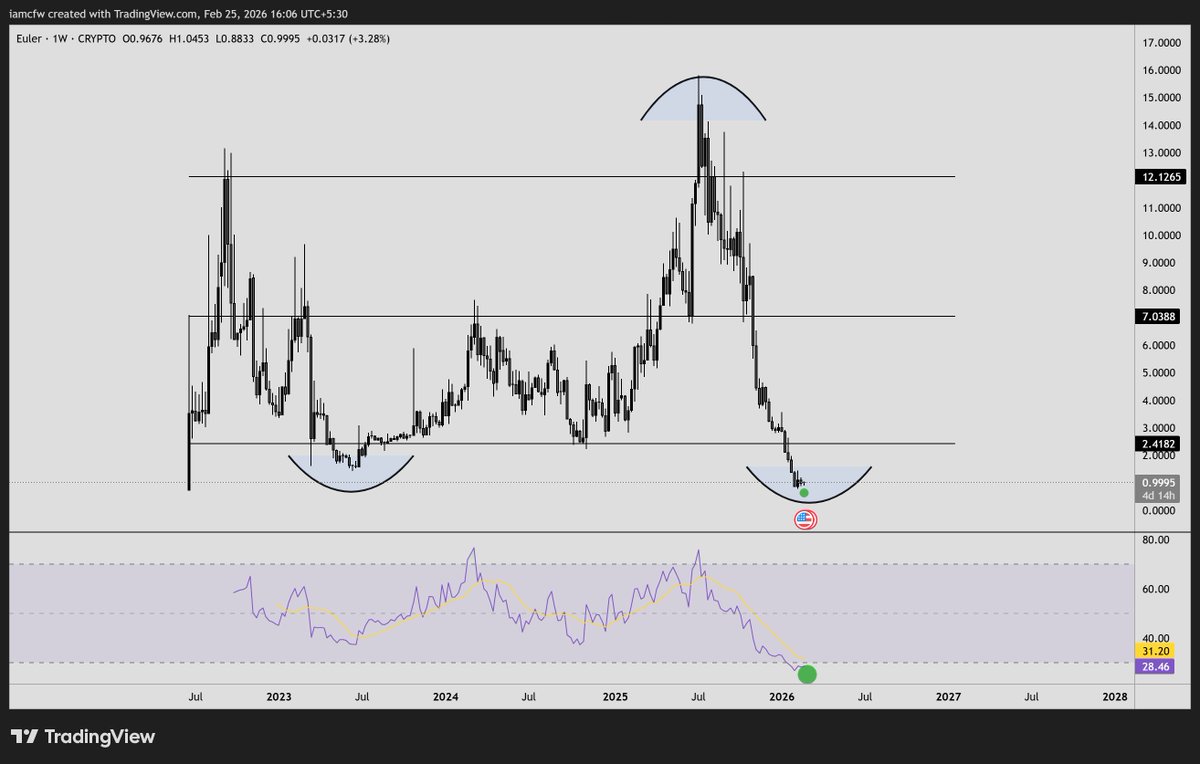1200x764 pixels.
Task: Select the arc drawing above the 2025 peak
Action: click(x=703, y=98)
